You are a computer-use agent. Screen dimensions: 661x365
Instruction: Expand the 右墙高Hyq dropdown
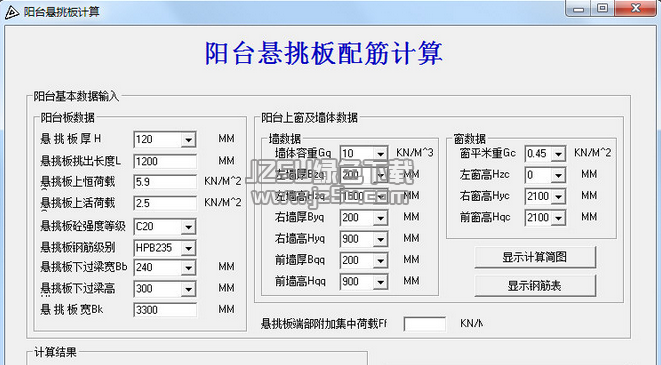pos(380,240)
